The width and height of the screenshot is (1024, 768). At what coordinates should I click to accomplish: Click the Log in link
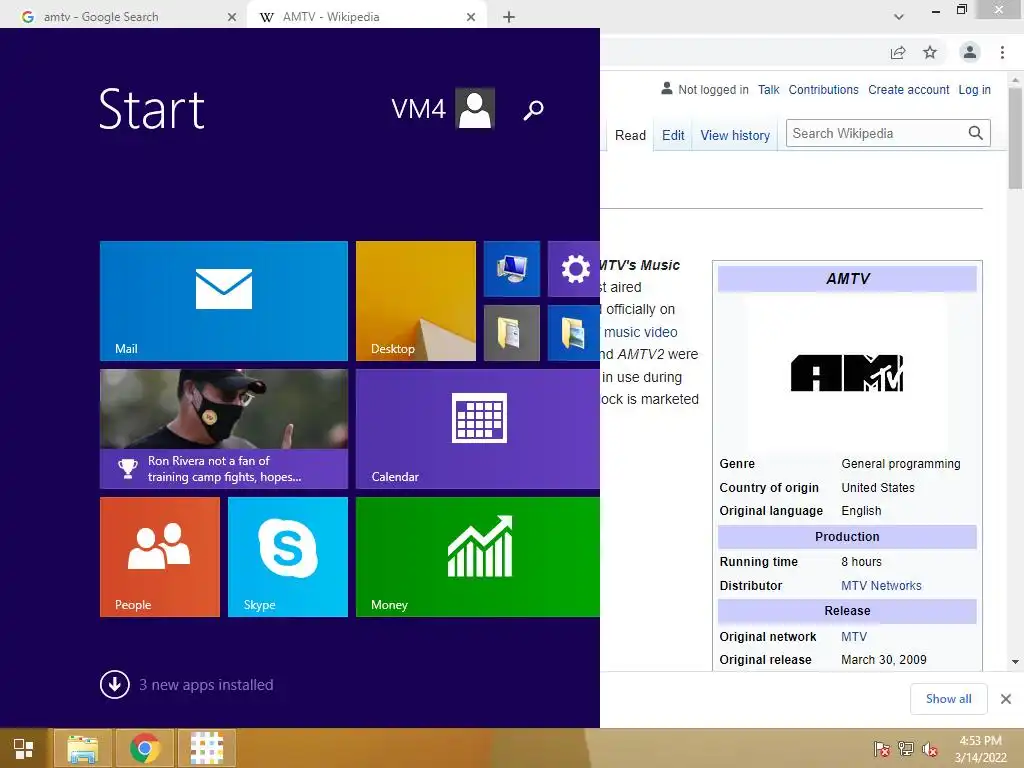(974, 89)
